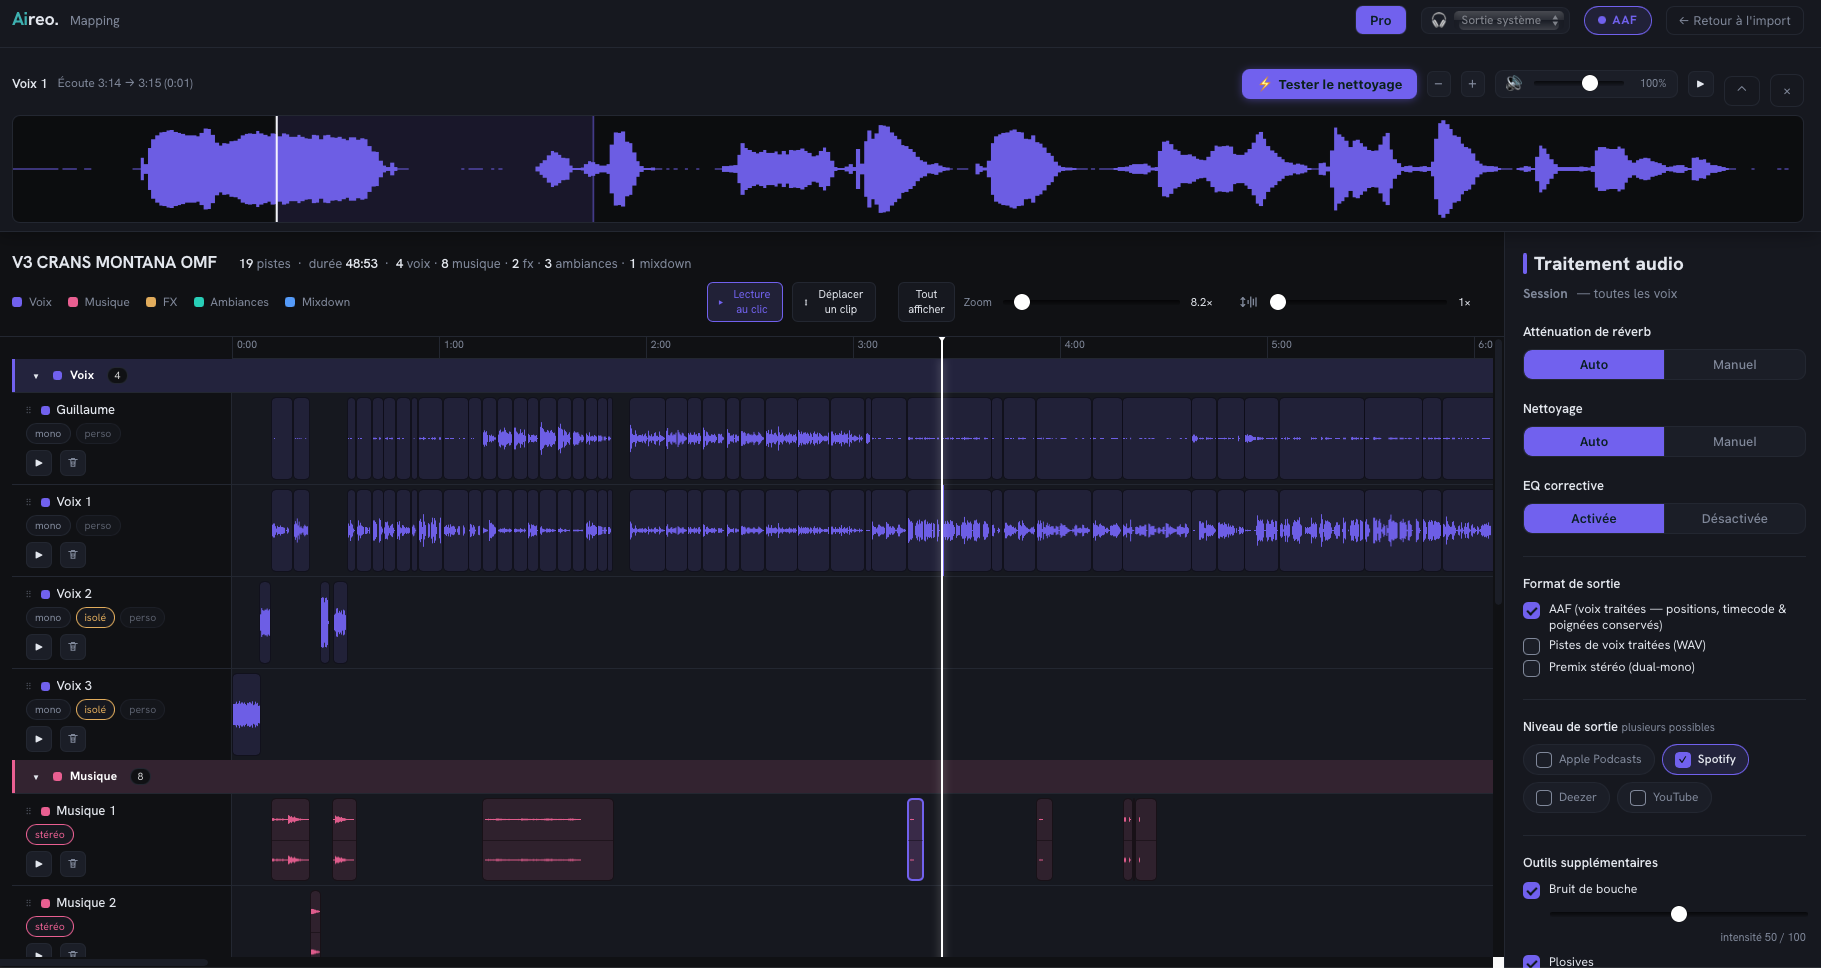Set Atténuation de réverb to Auto
This screenshot has width=1821, height=968.
1594,365
